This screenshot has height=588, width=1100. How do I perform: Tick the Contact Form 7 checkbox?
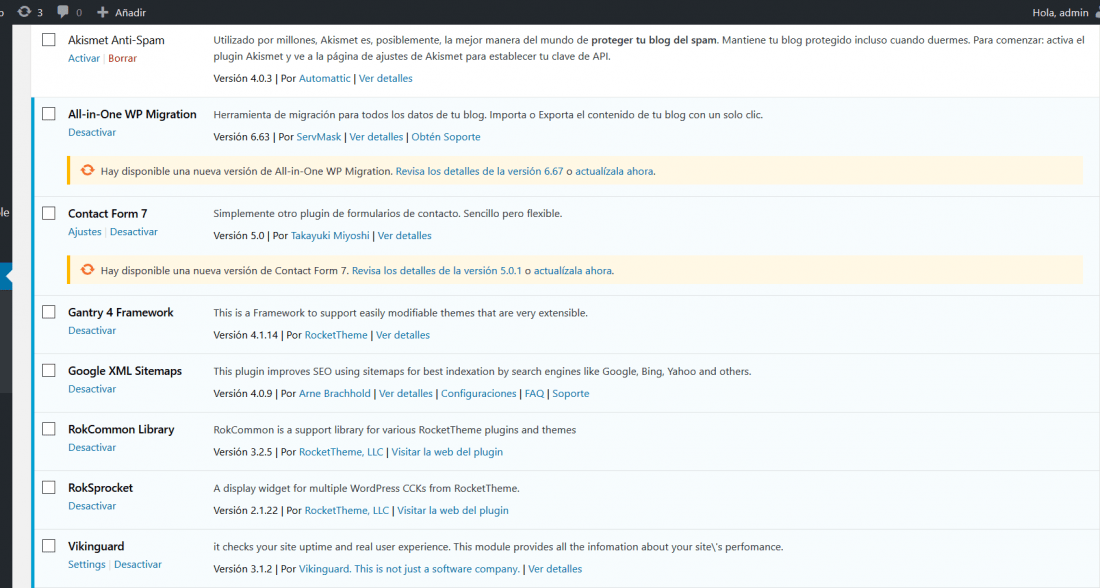48,213
